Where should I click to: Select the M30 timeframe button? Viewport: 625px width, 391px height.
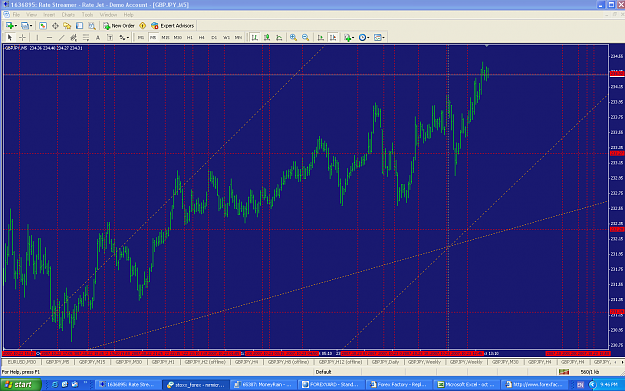pyautogui.click(x=177, y=37)
